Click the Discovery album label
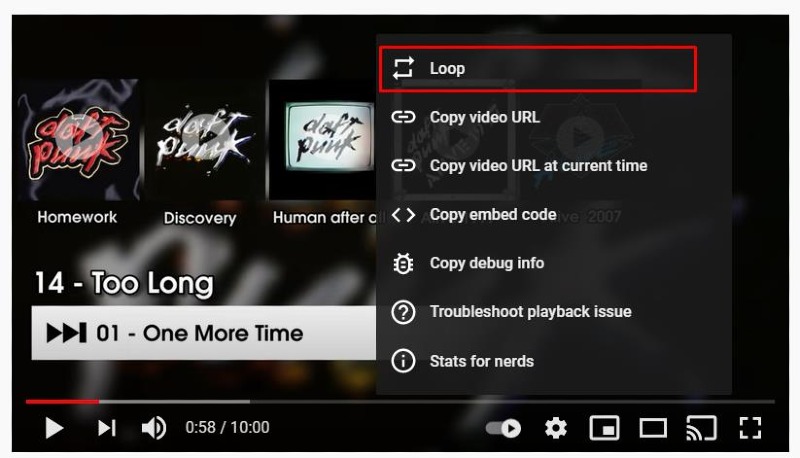Viewport: 800px width, 458px height. pos(199,218)
